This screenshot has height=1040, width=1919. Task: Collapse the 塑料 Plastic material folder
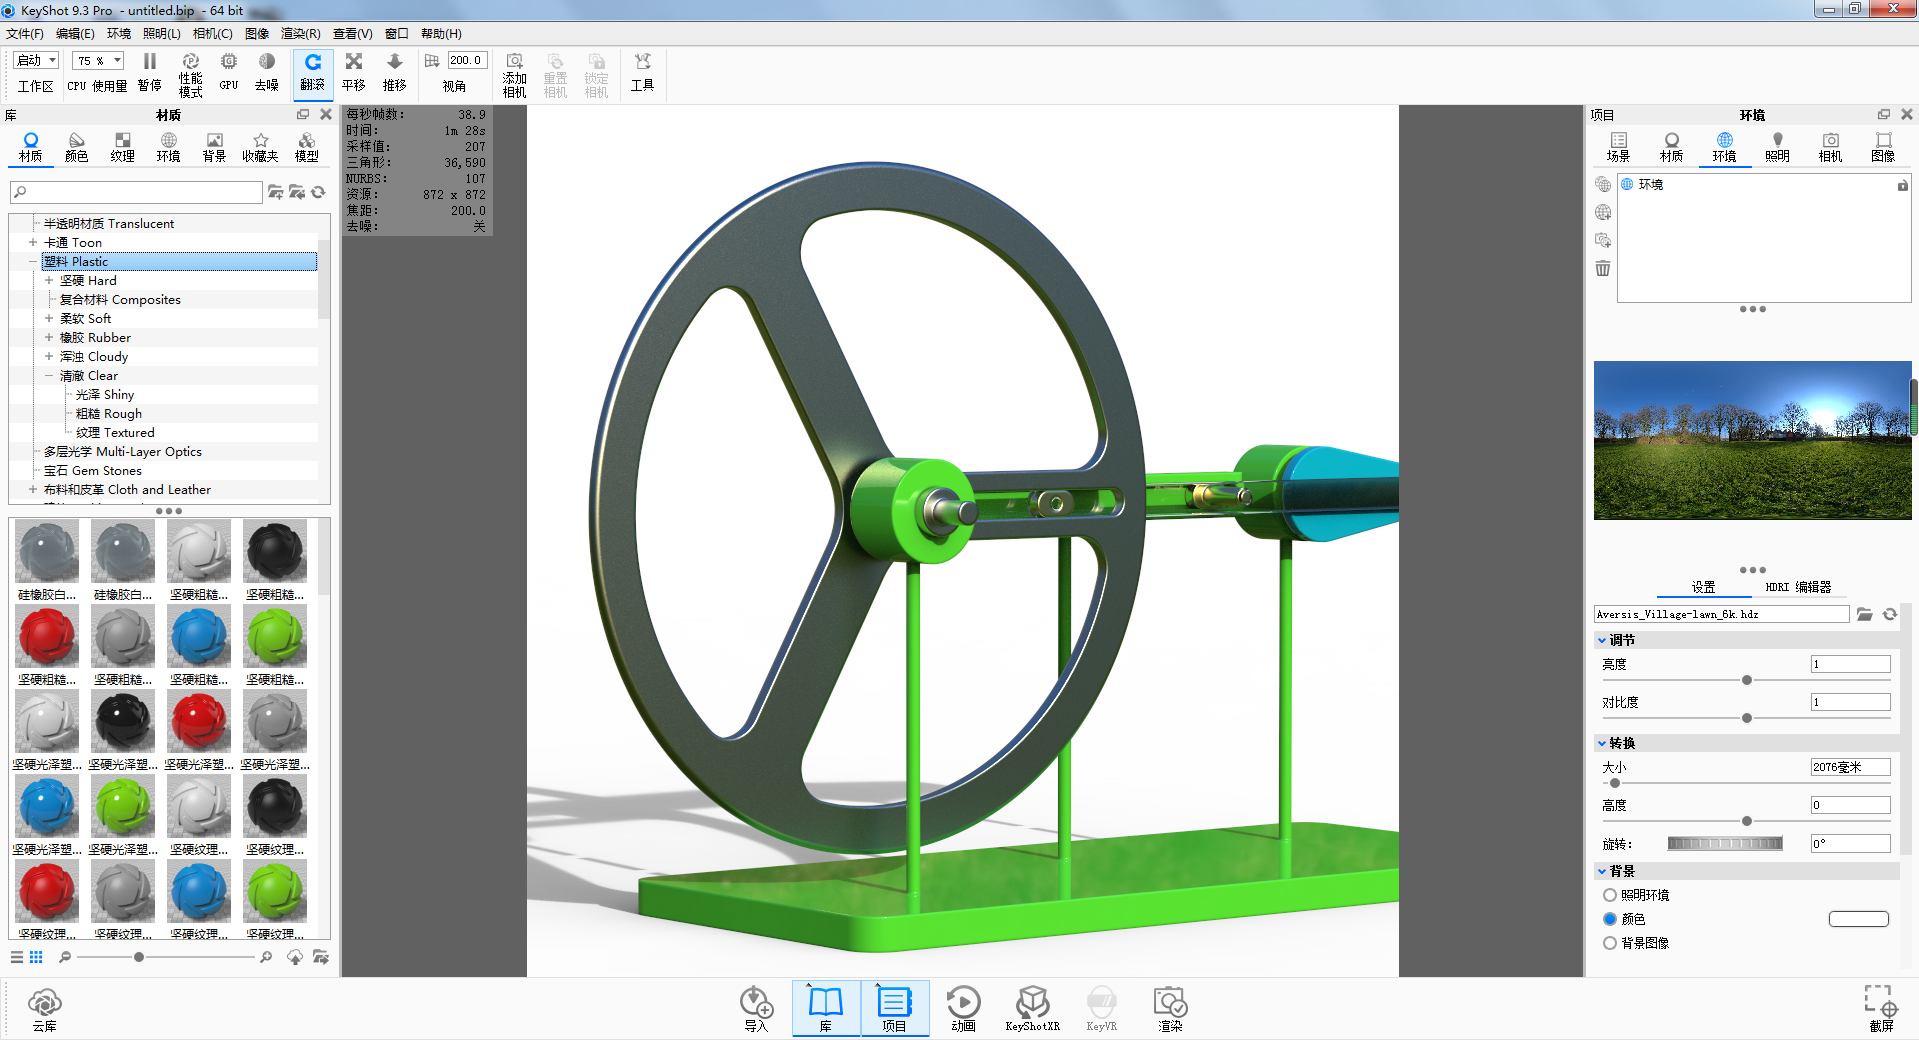coord(33,261)
